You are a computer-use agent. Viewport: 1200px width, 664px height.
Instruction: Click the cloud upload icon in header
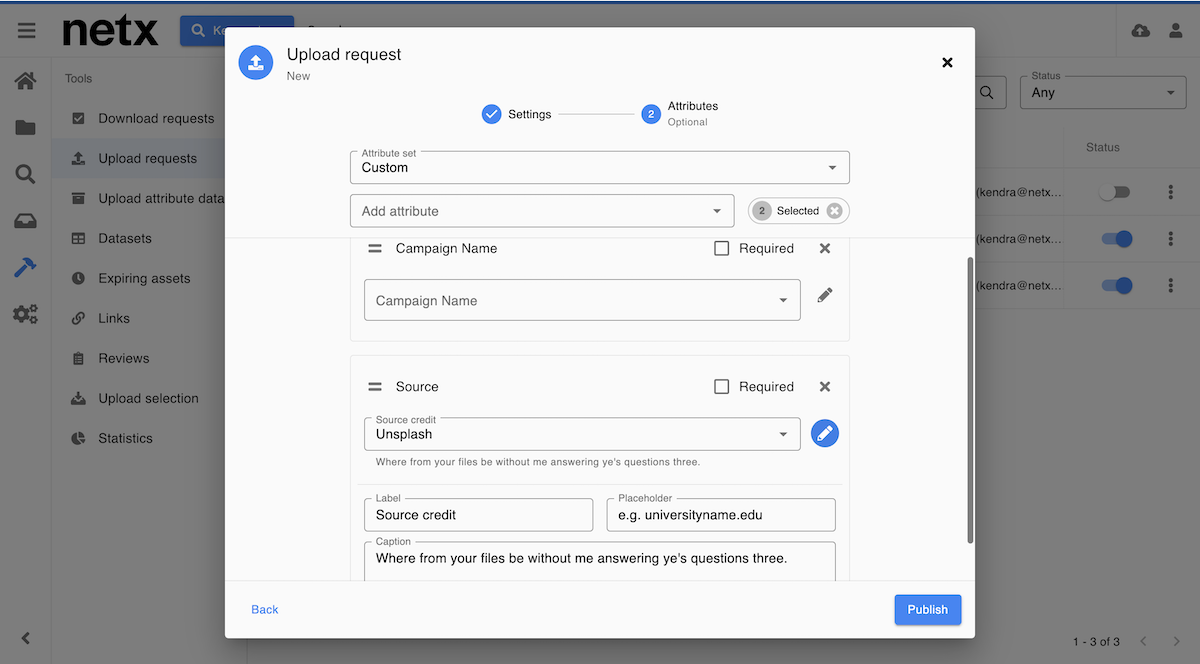click(x=1140, y=31)
